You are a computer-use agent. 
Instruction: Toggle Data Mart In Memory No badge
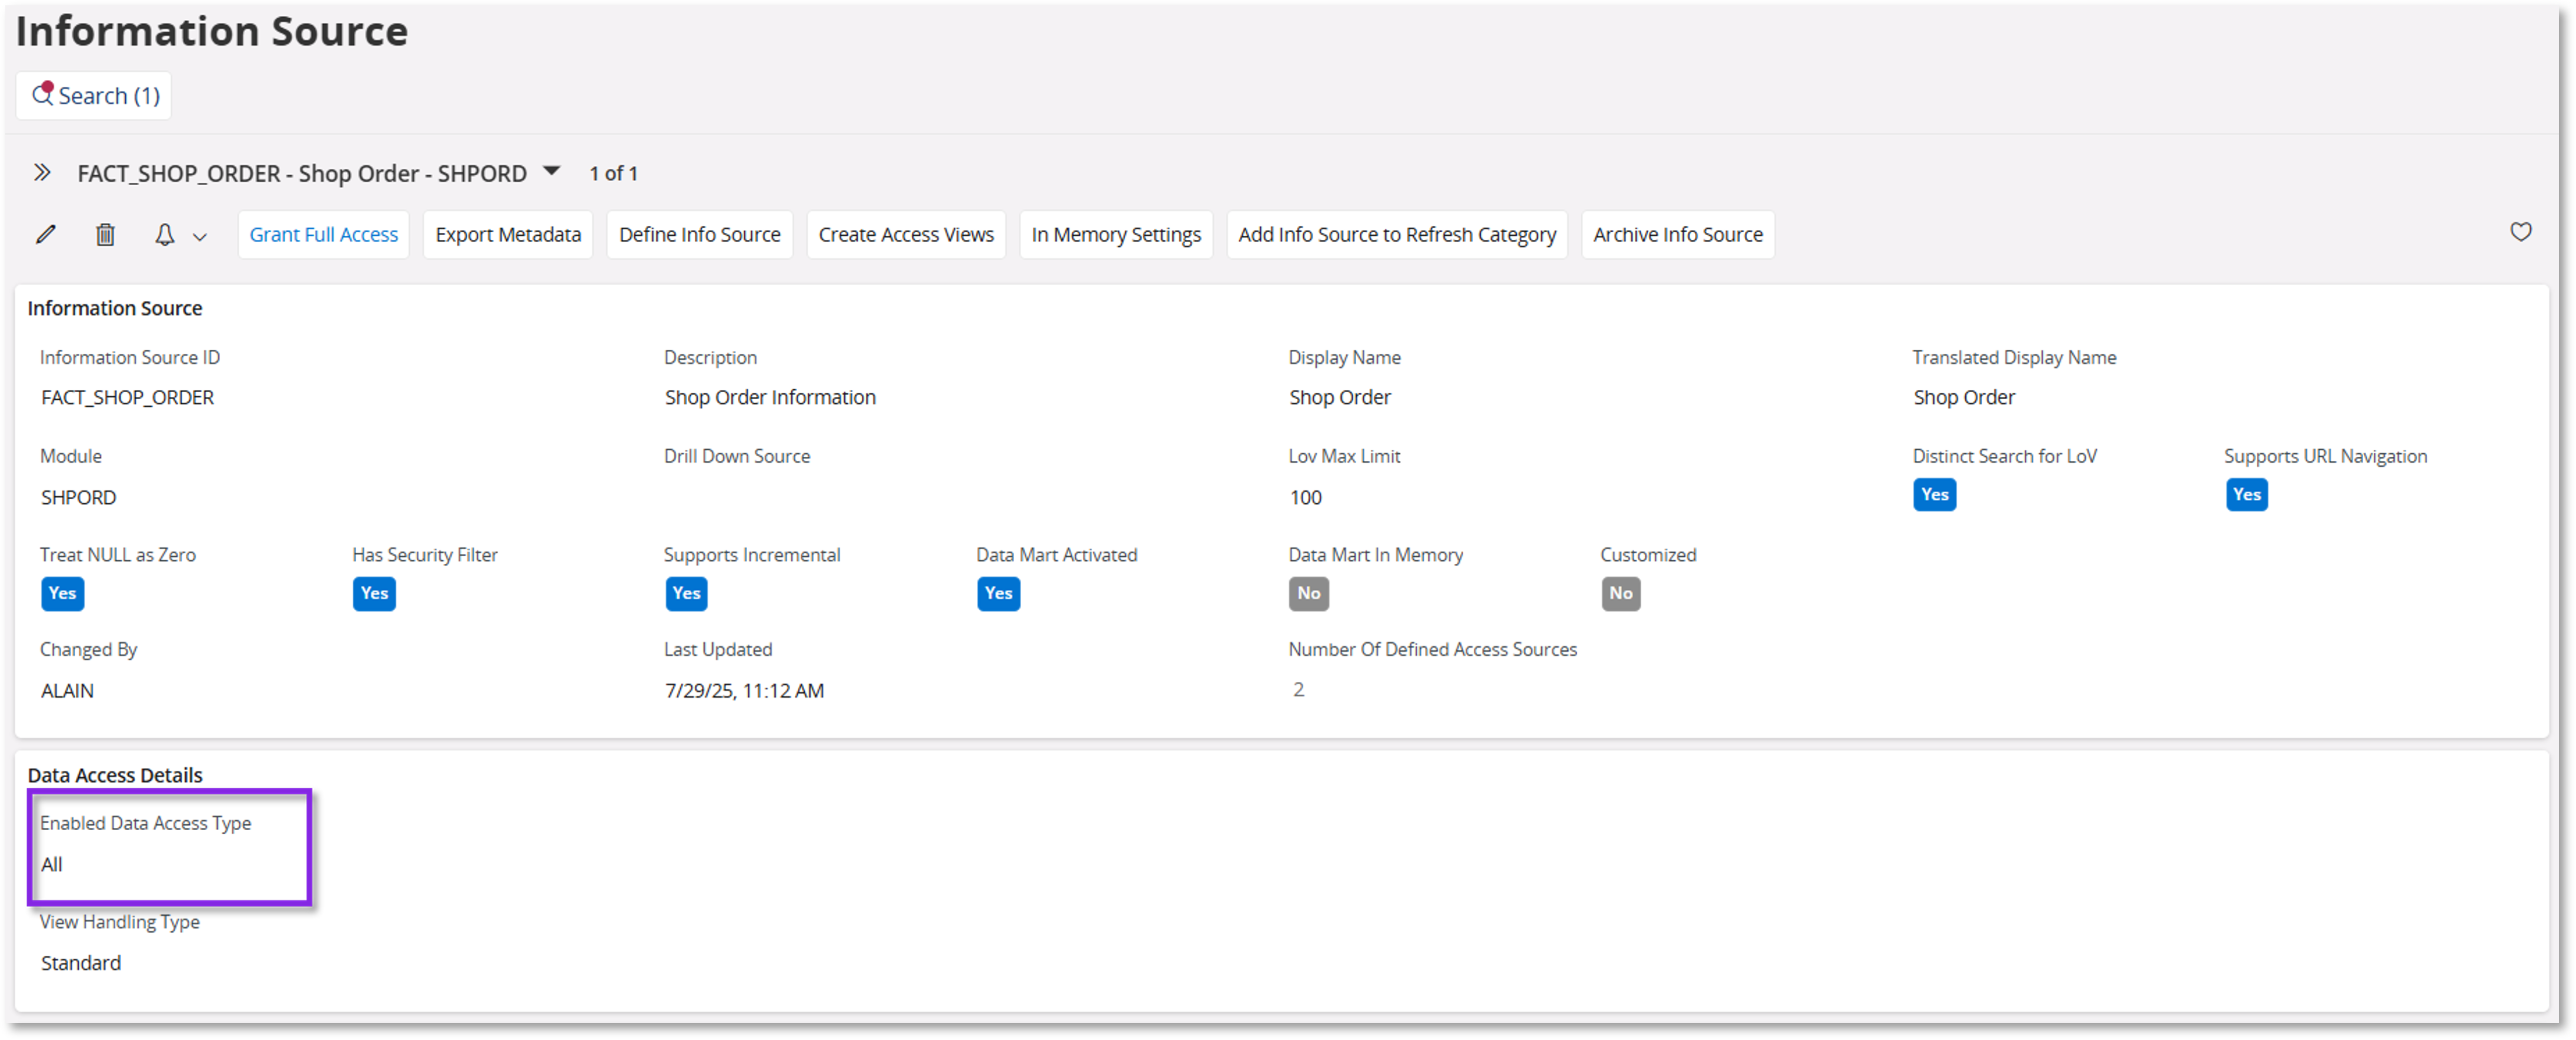point(1309,594)
